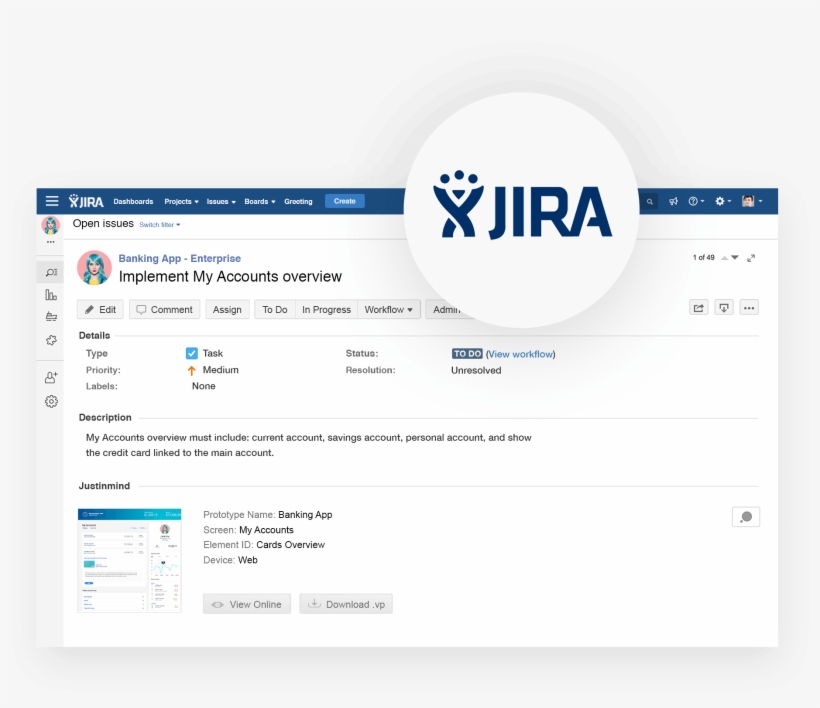
Task: Go to next issue with down arrow
Action: click(735, 258)
